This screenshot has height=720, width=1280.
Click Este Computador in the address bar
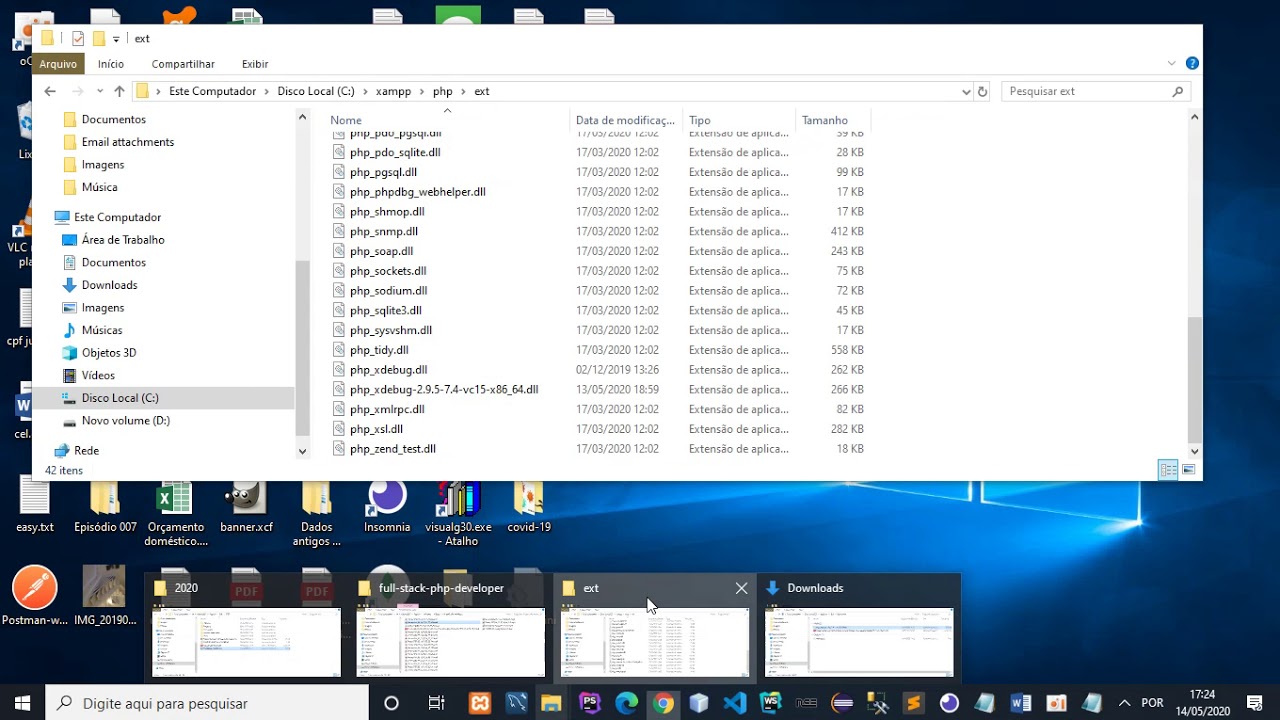(x=212, y=91)
